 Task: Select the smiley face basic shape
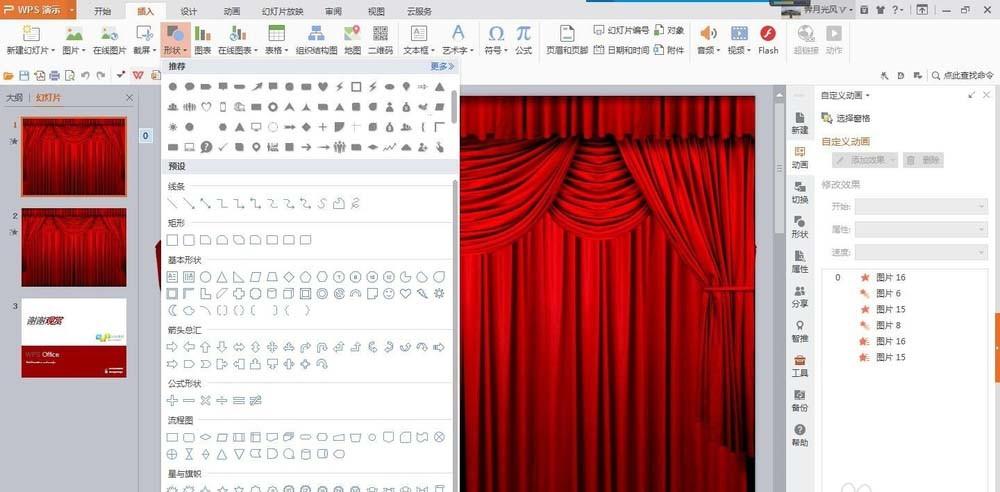pyautogui.click(x=389, y=294)
